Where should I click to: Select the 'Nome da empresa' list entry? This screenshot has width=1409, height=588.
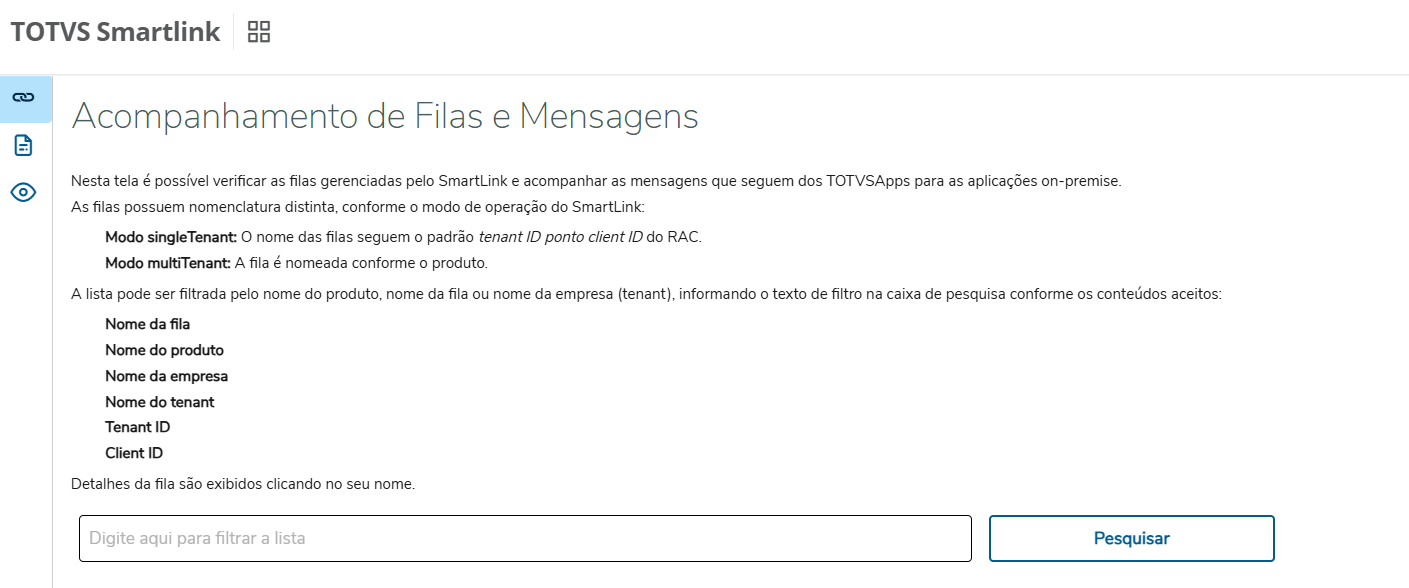point(166,376)
